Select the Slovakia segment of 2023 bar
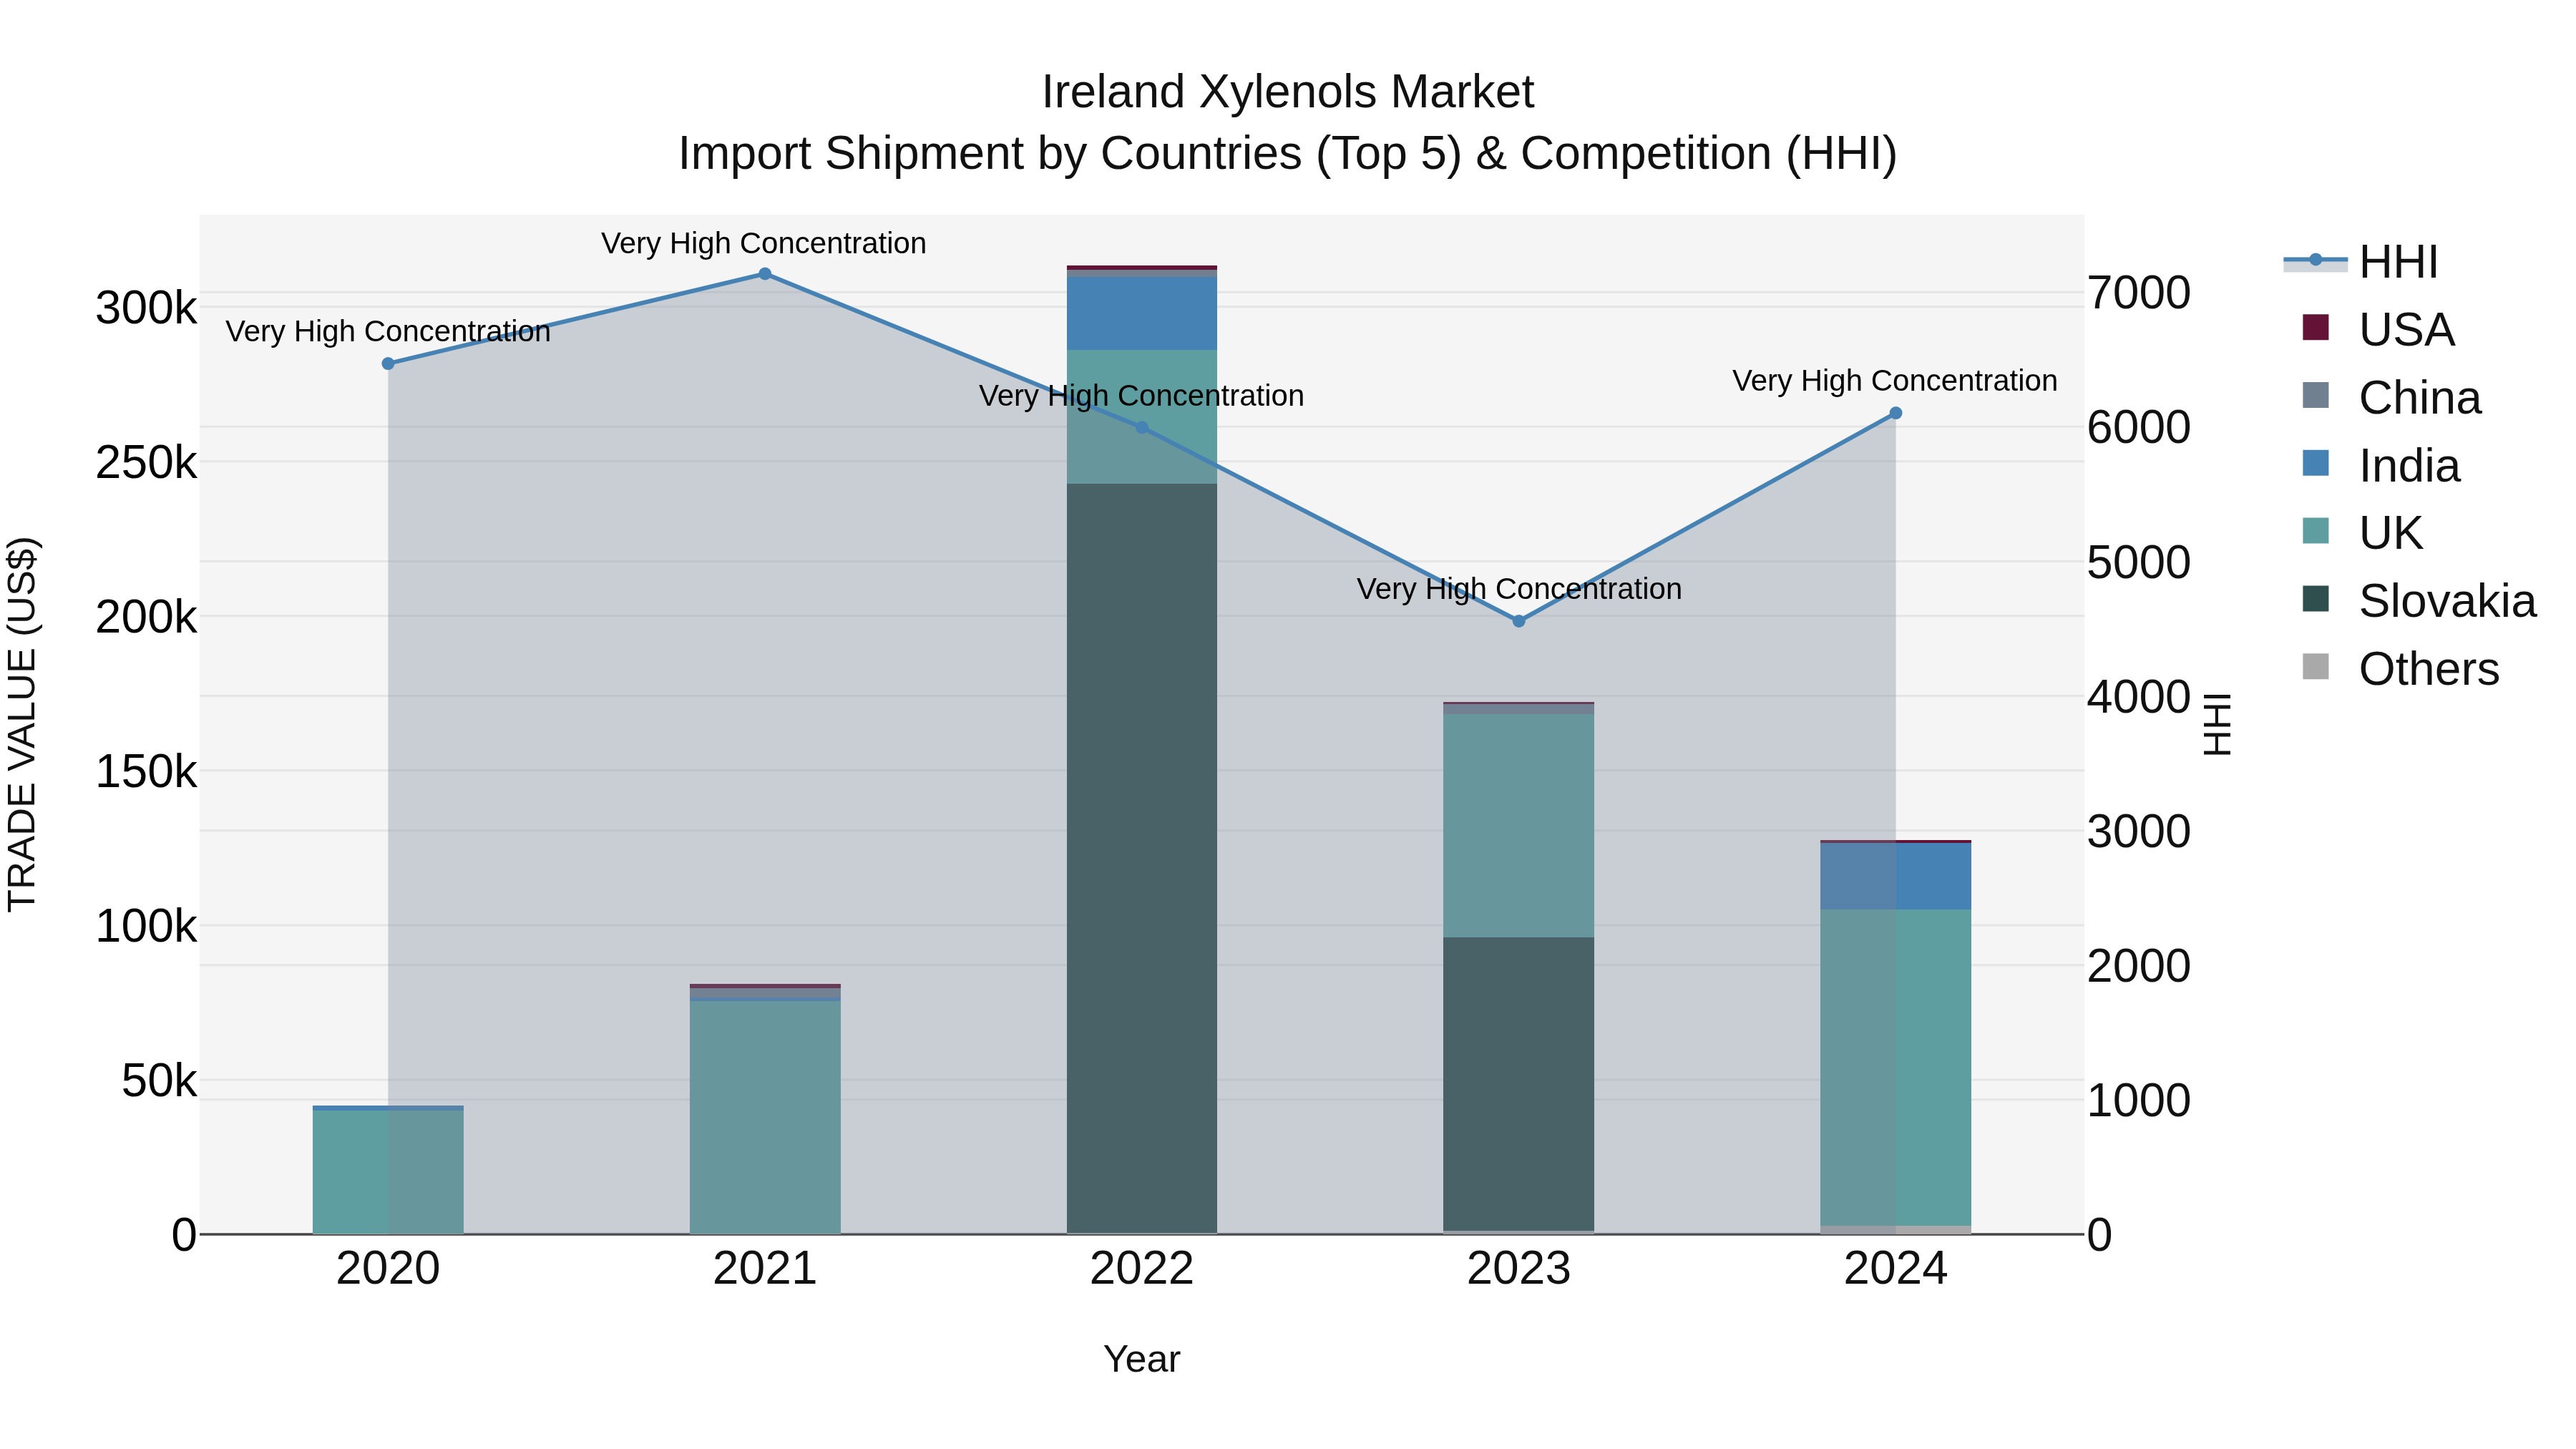The image size is (2576, 1449). [x=1519, y=1084]
